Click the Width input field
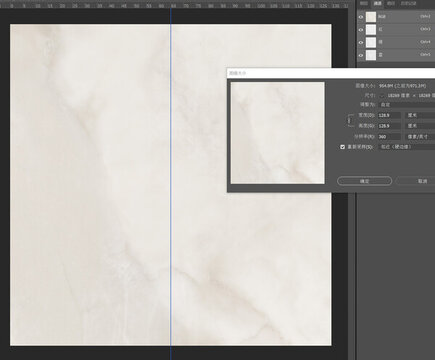435x360 pixels. [389, 115]
